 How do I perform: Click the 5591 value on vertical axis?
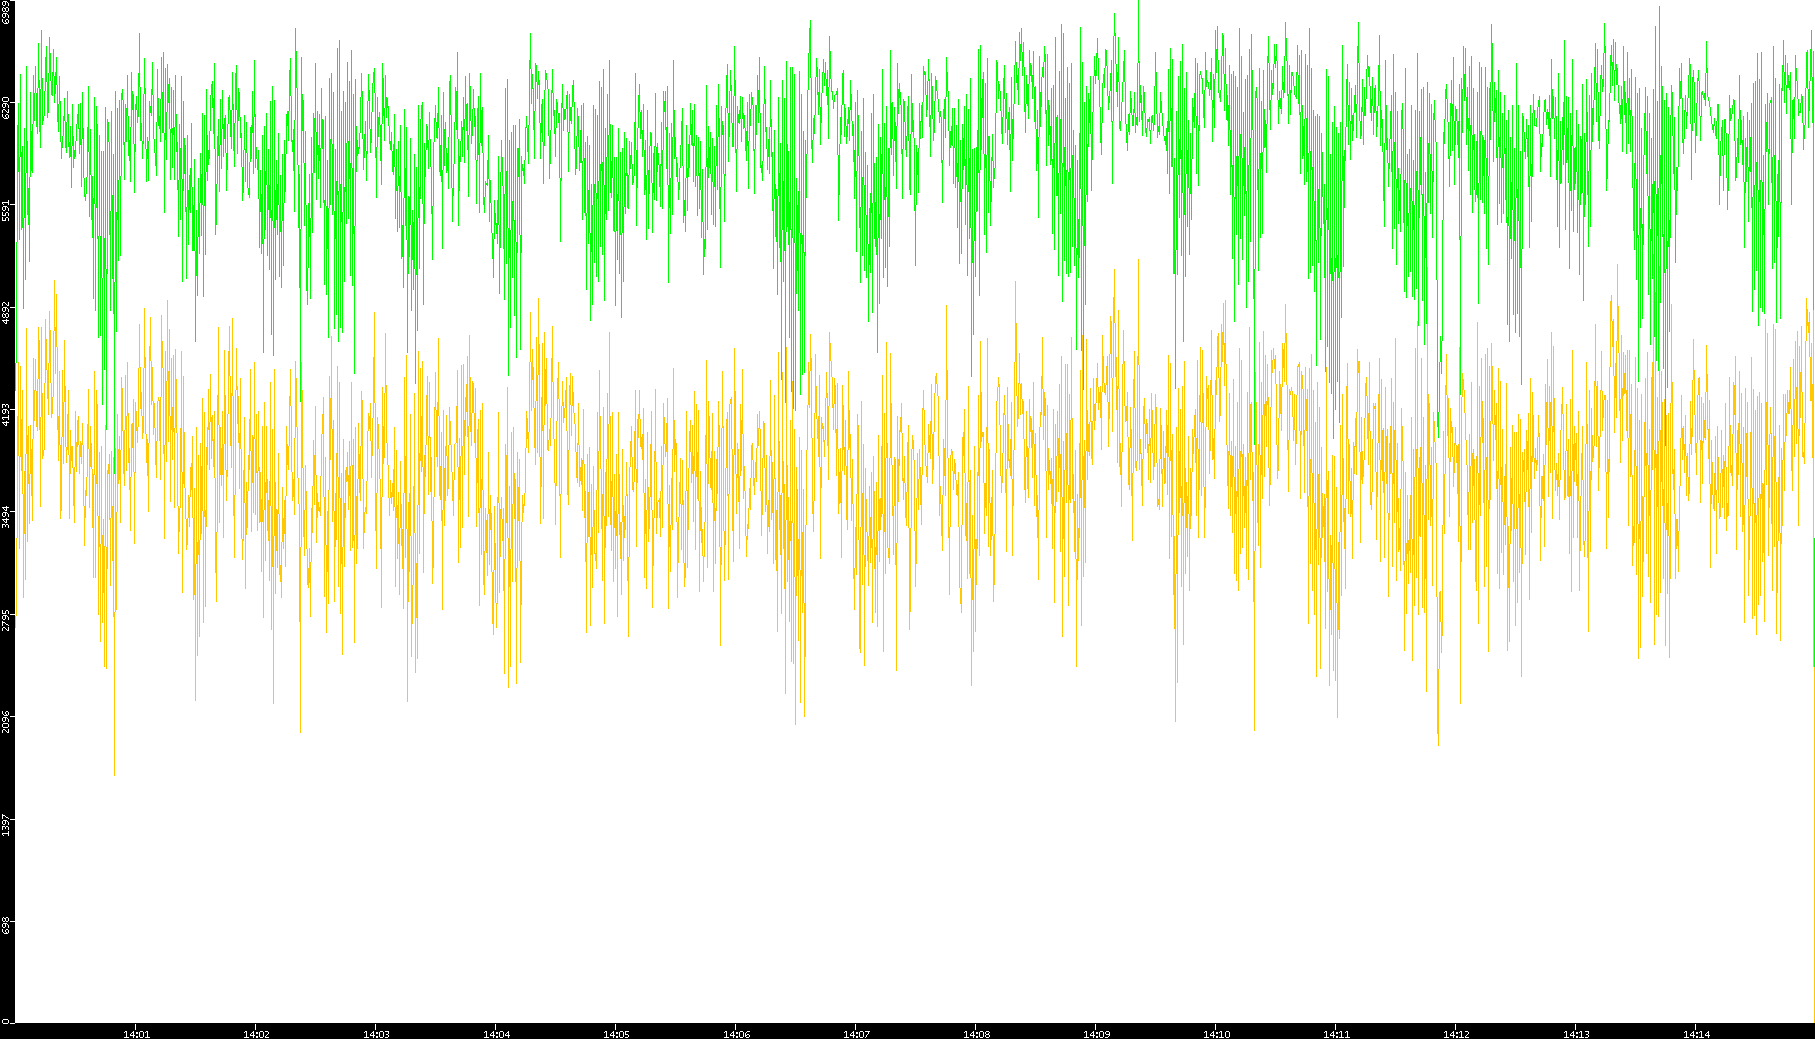click(7, 210)
